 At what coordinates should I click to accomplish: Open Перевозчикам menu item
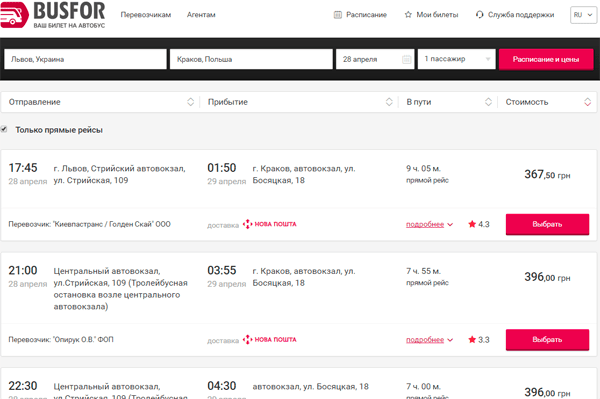coord(146,15)
